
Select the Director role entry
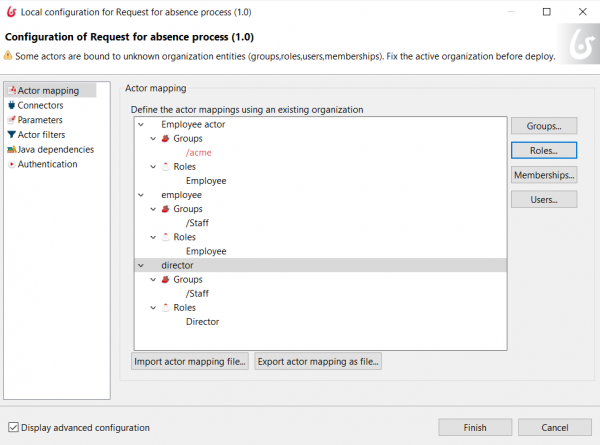pyautogui.click(x=202, y=321)
